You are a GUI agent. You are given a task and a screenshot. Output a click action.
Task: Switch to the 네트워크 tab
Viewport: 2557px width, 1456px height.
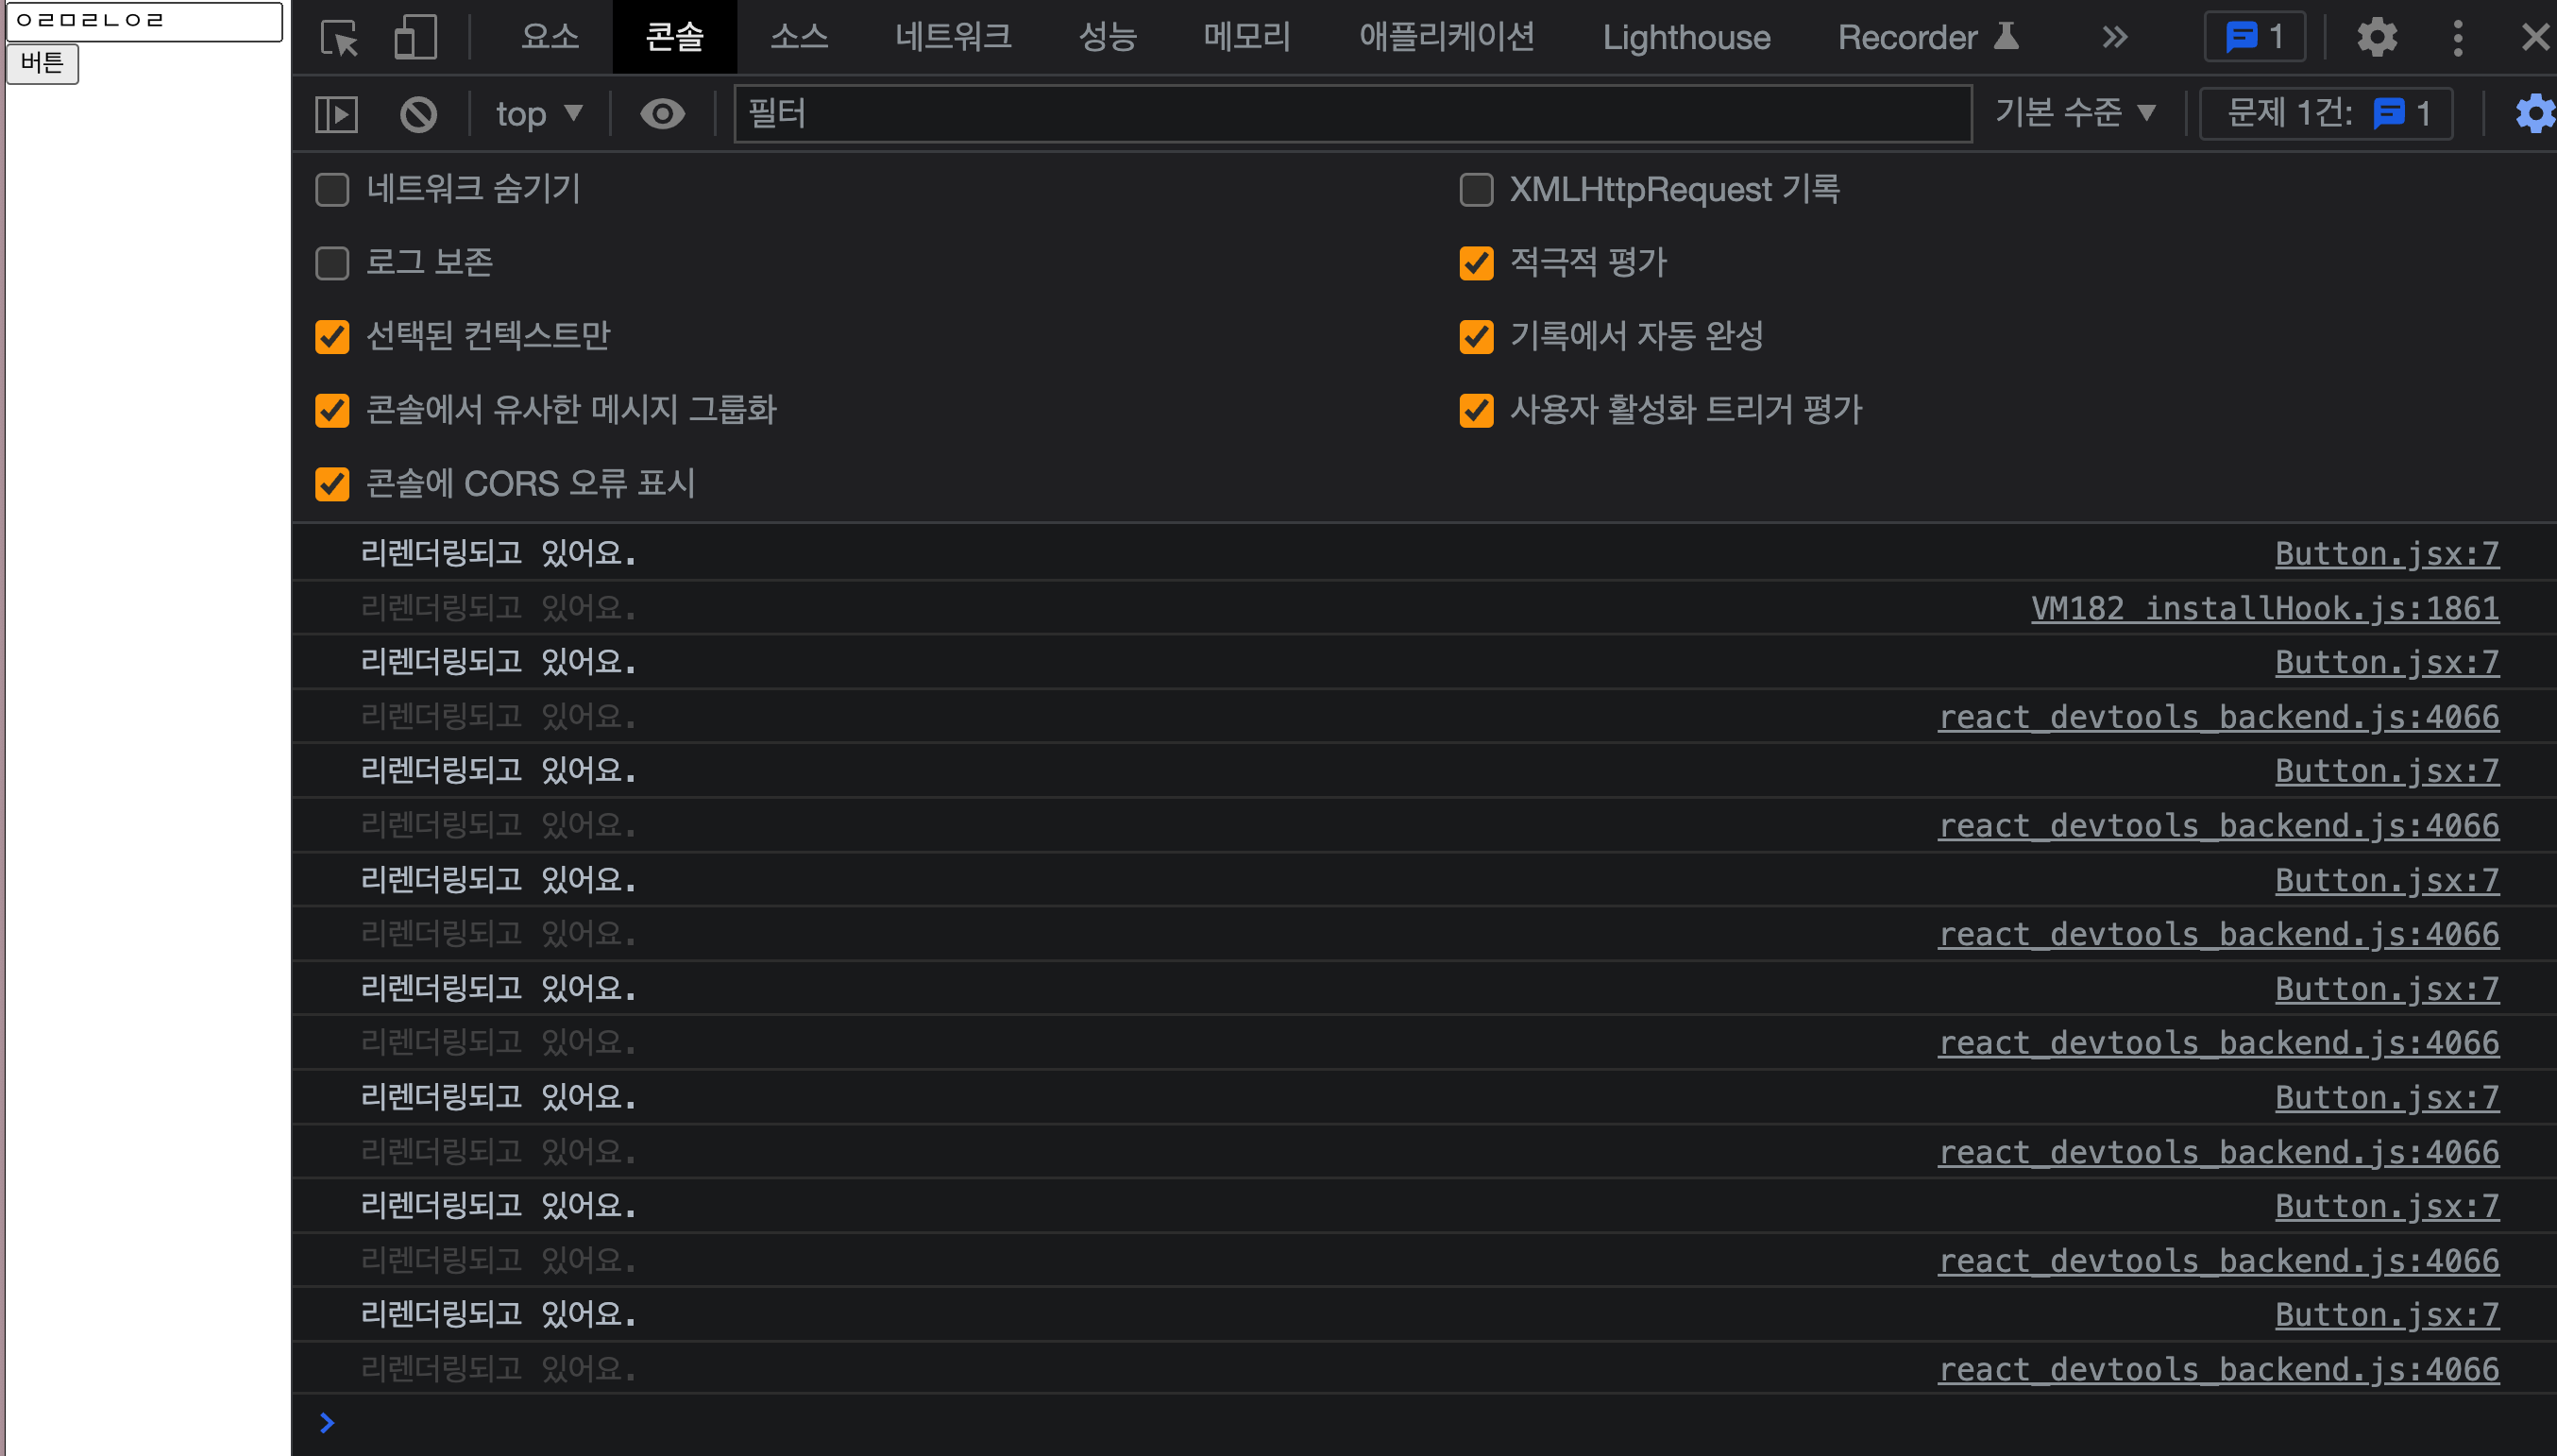(952, 38)
